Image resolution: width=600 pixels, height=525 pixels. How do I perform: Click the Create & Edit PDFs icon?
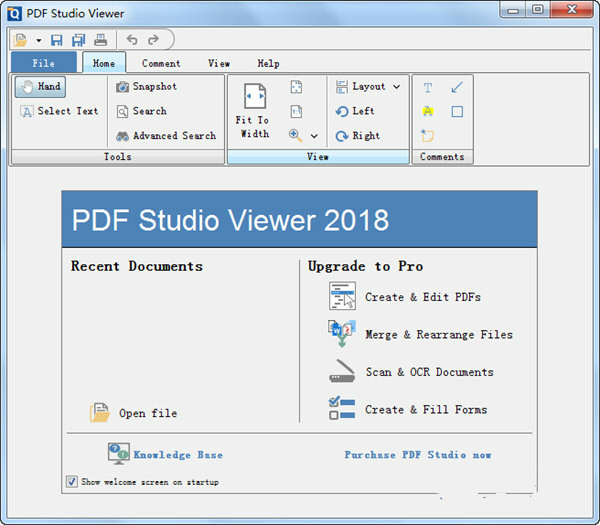pyautogui.click(x=342, y=296)
